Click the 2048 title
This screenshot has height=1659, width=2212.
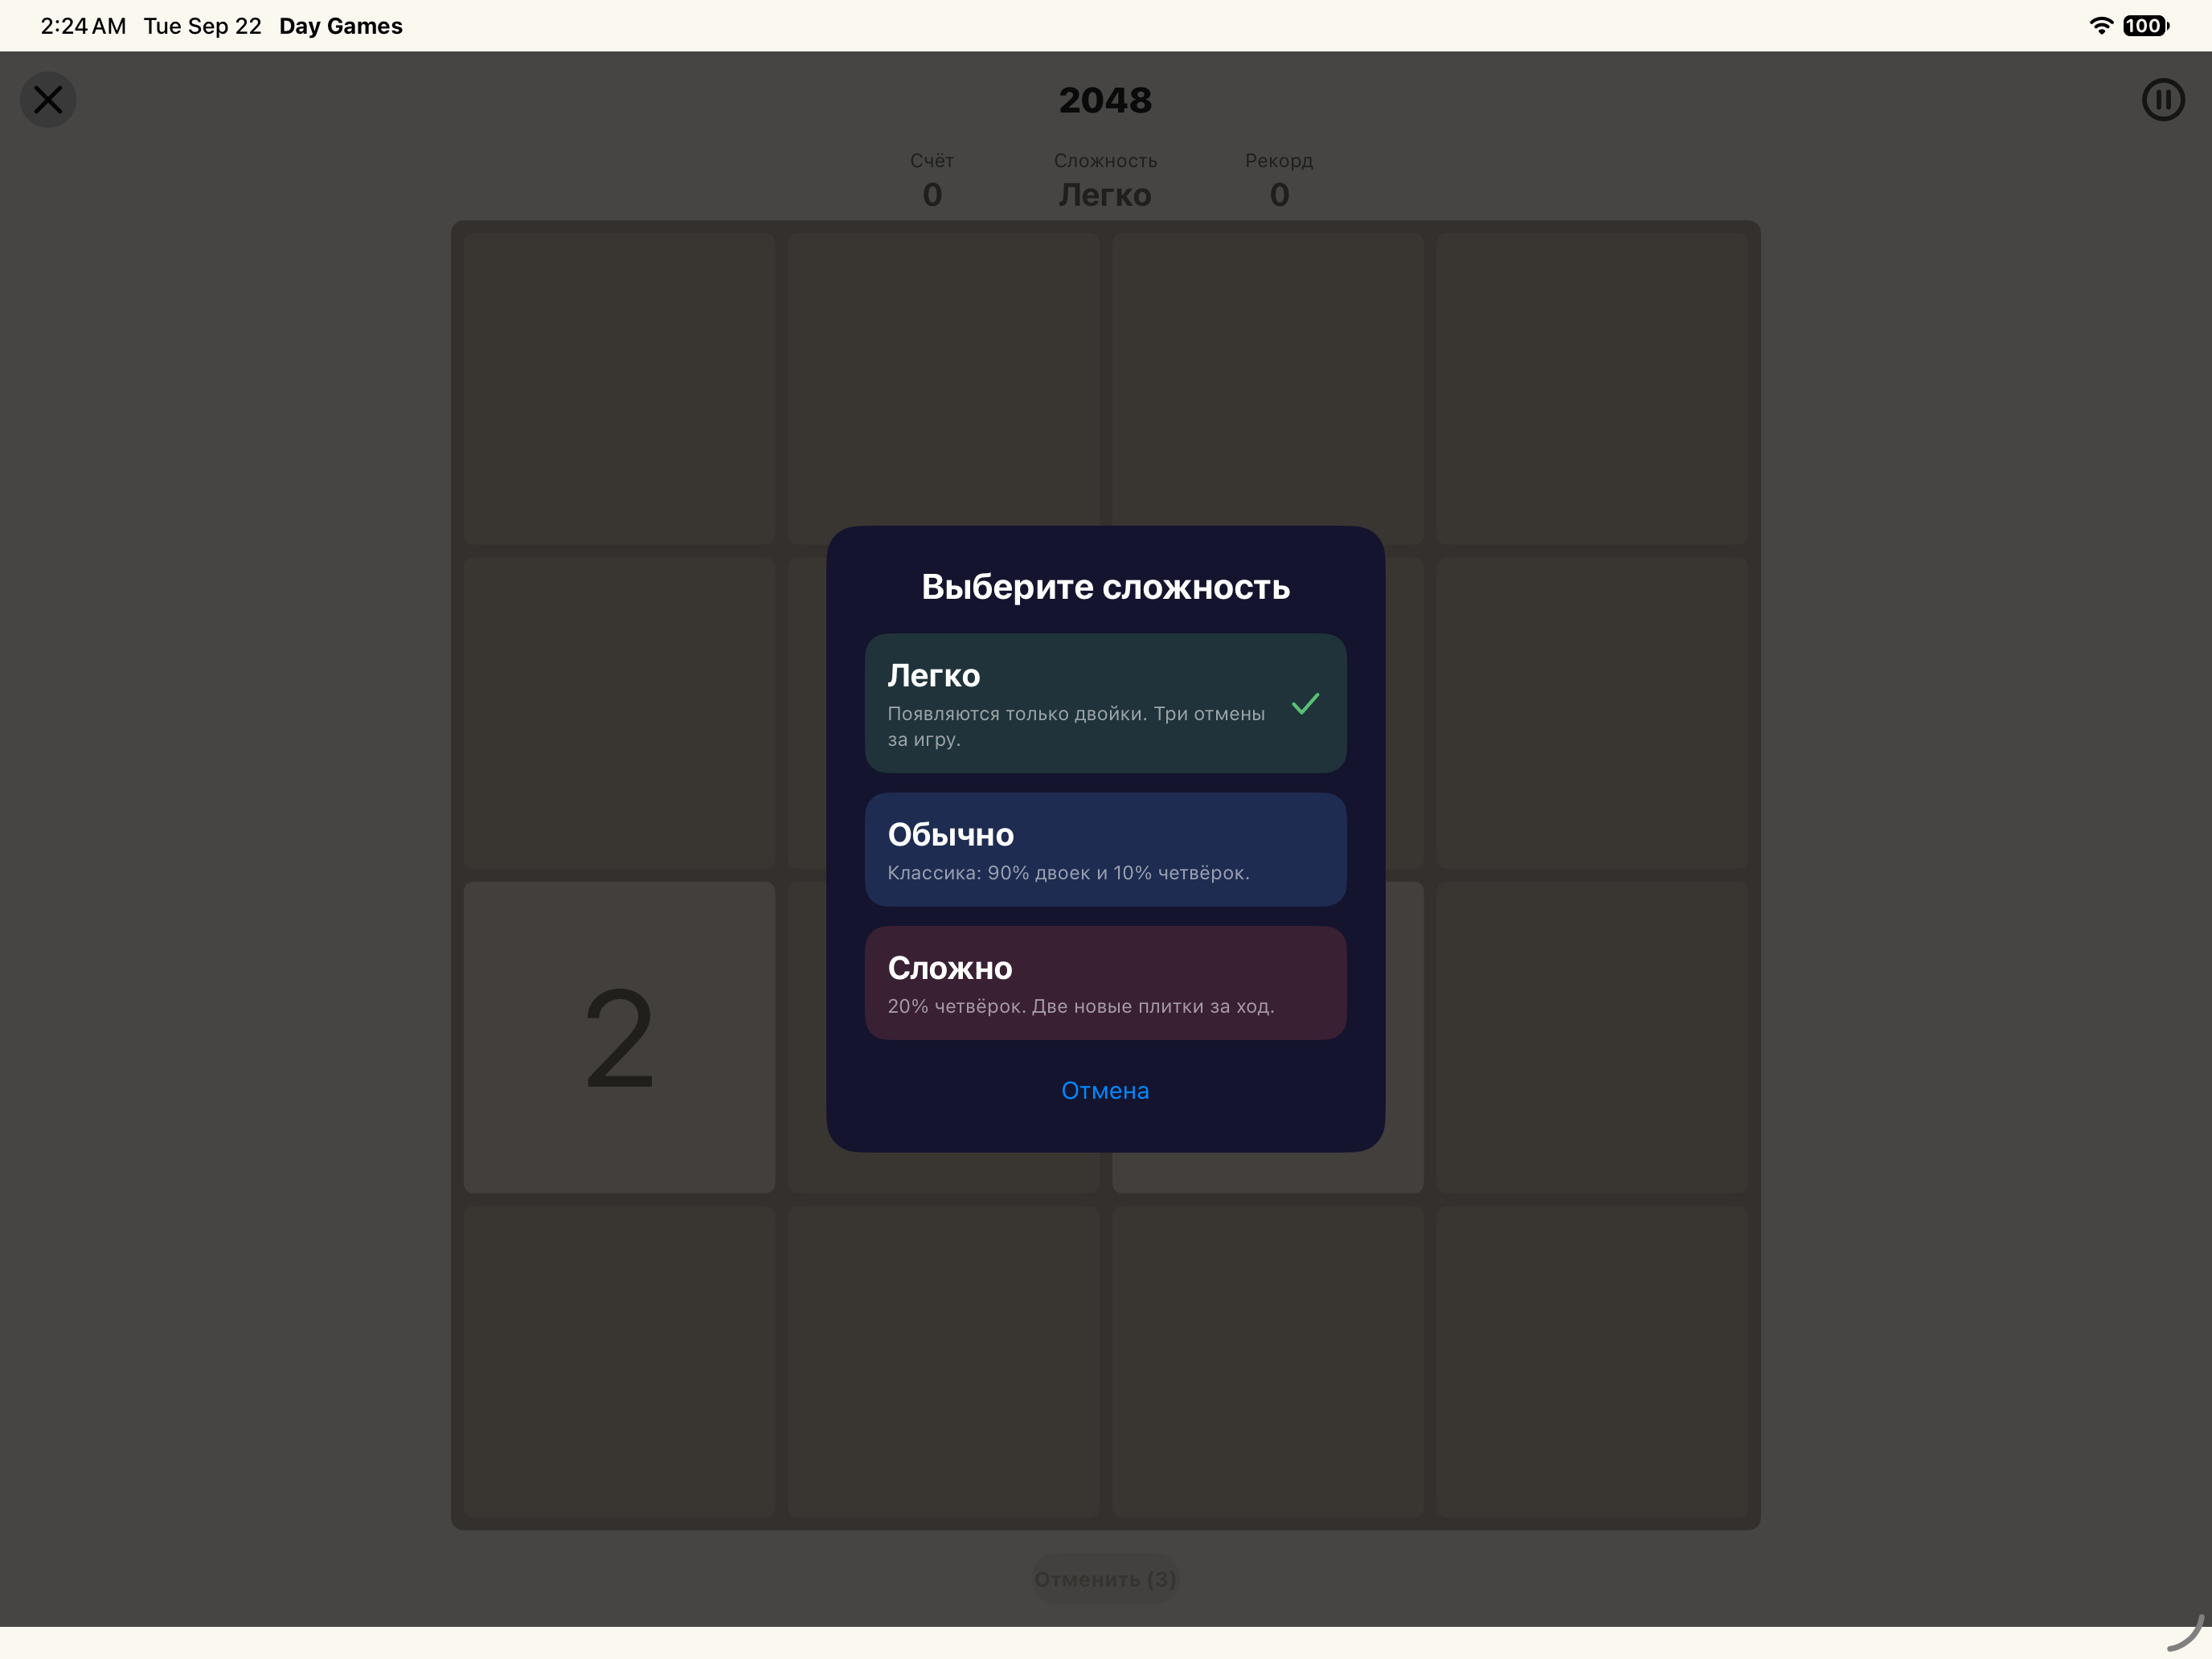click(1105, 100)
